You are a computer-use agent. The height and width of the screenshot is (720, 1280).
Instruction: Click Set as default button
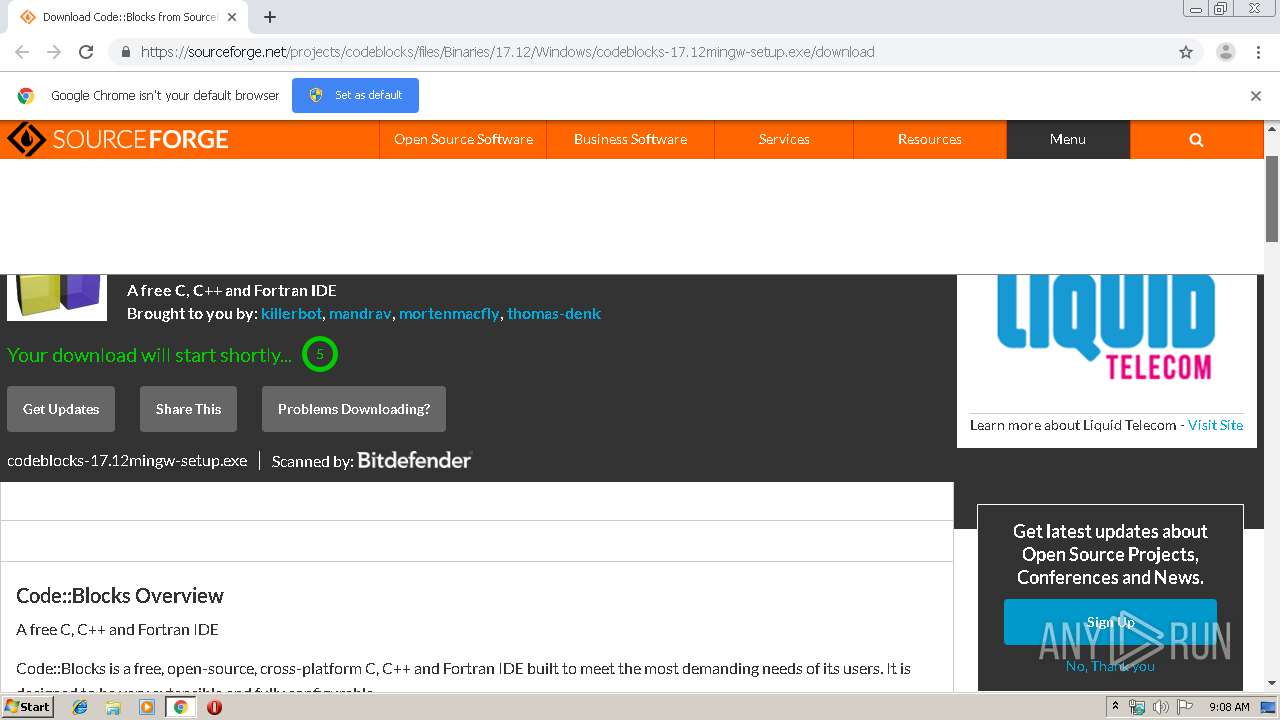(355, 95)
